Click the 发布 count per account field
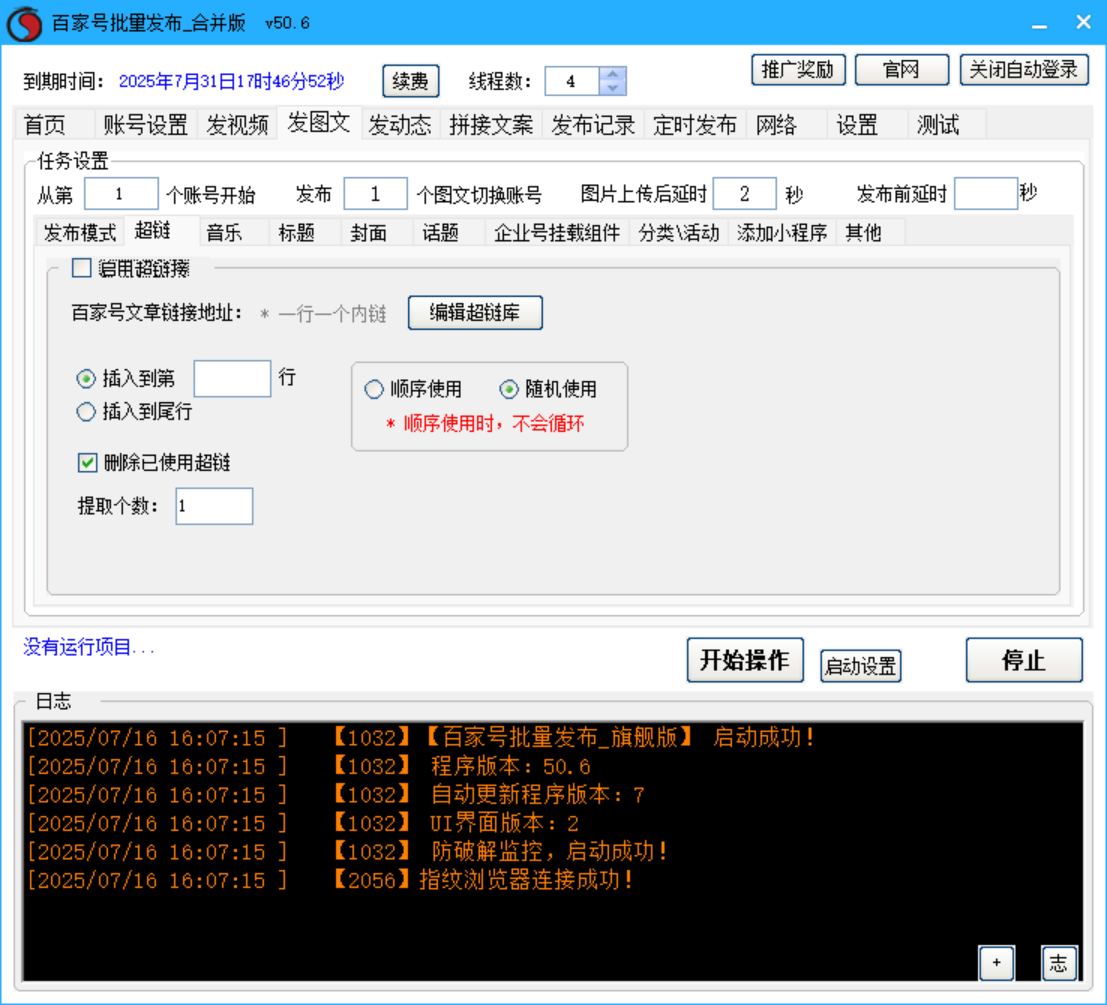Screen dimensions: 1107x1005 click(x=375, y=193)
